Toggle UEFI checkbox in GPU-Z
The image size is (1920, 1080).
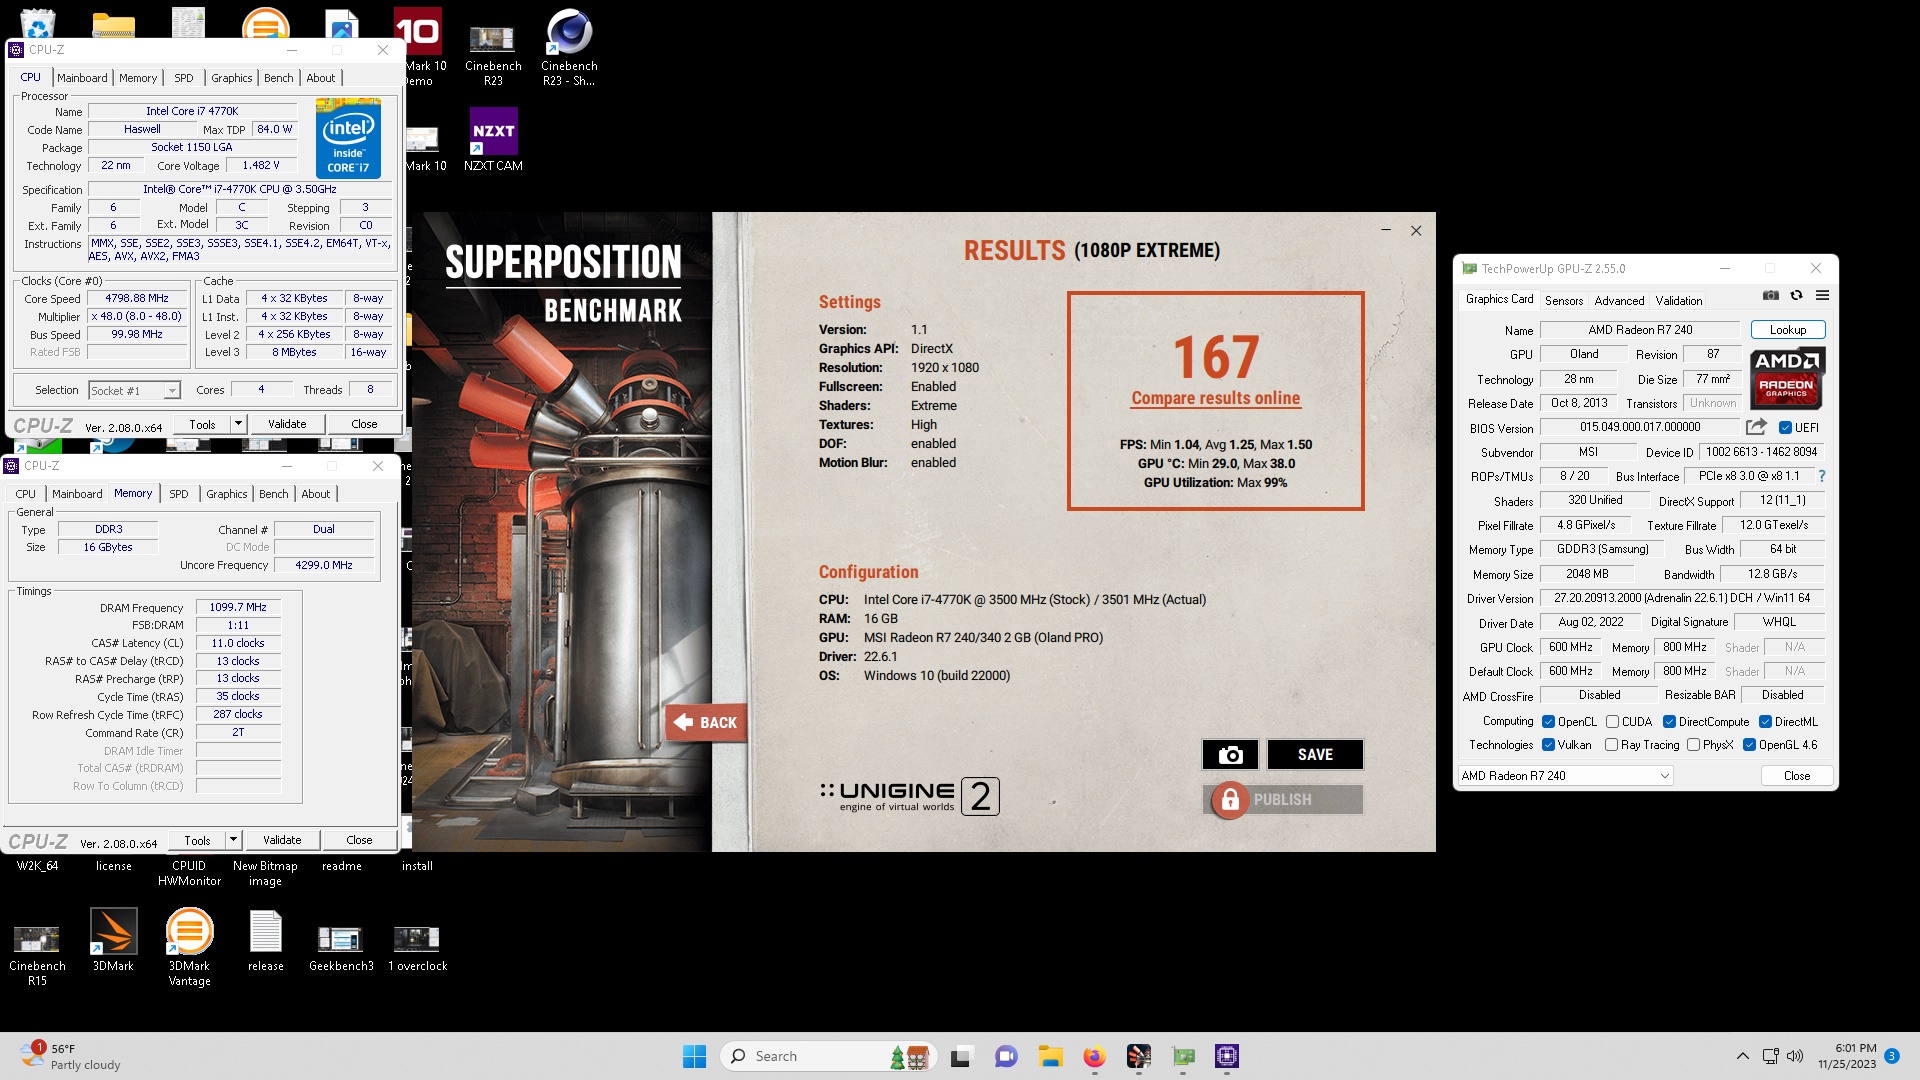point(1785,428)
